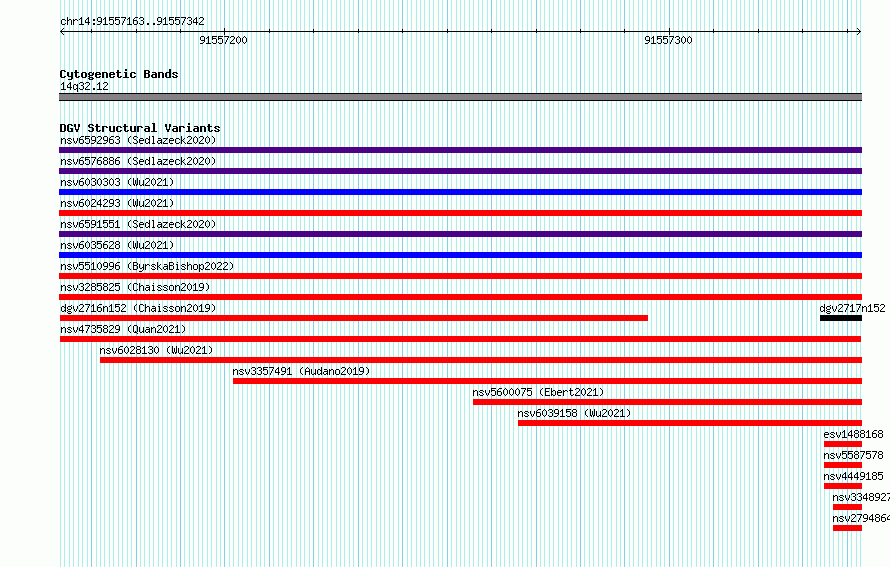Select the purple bar under nsv6591551

coord(460,234)
